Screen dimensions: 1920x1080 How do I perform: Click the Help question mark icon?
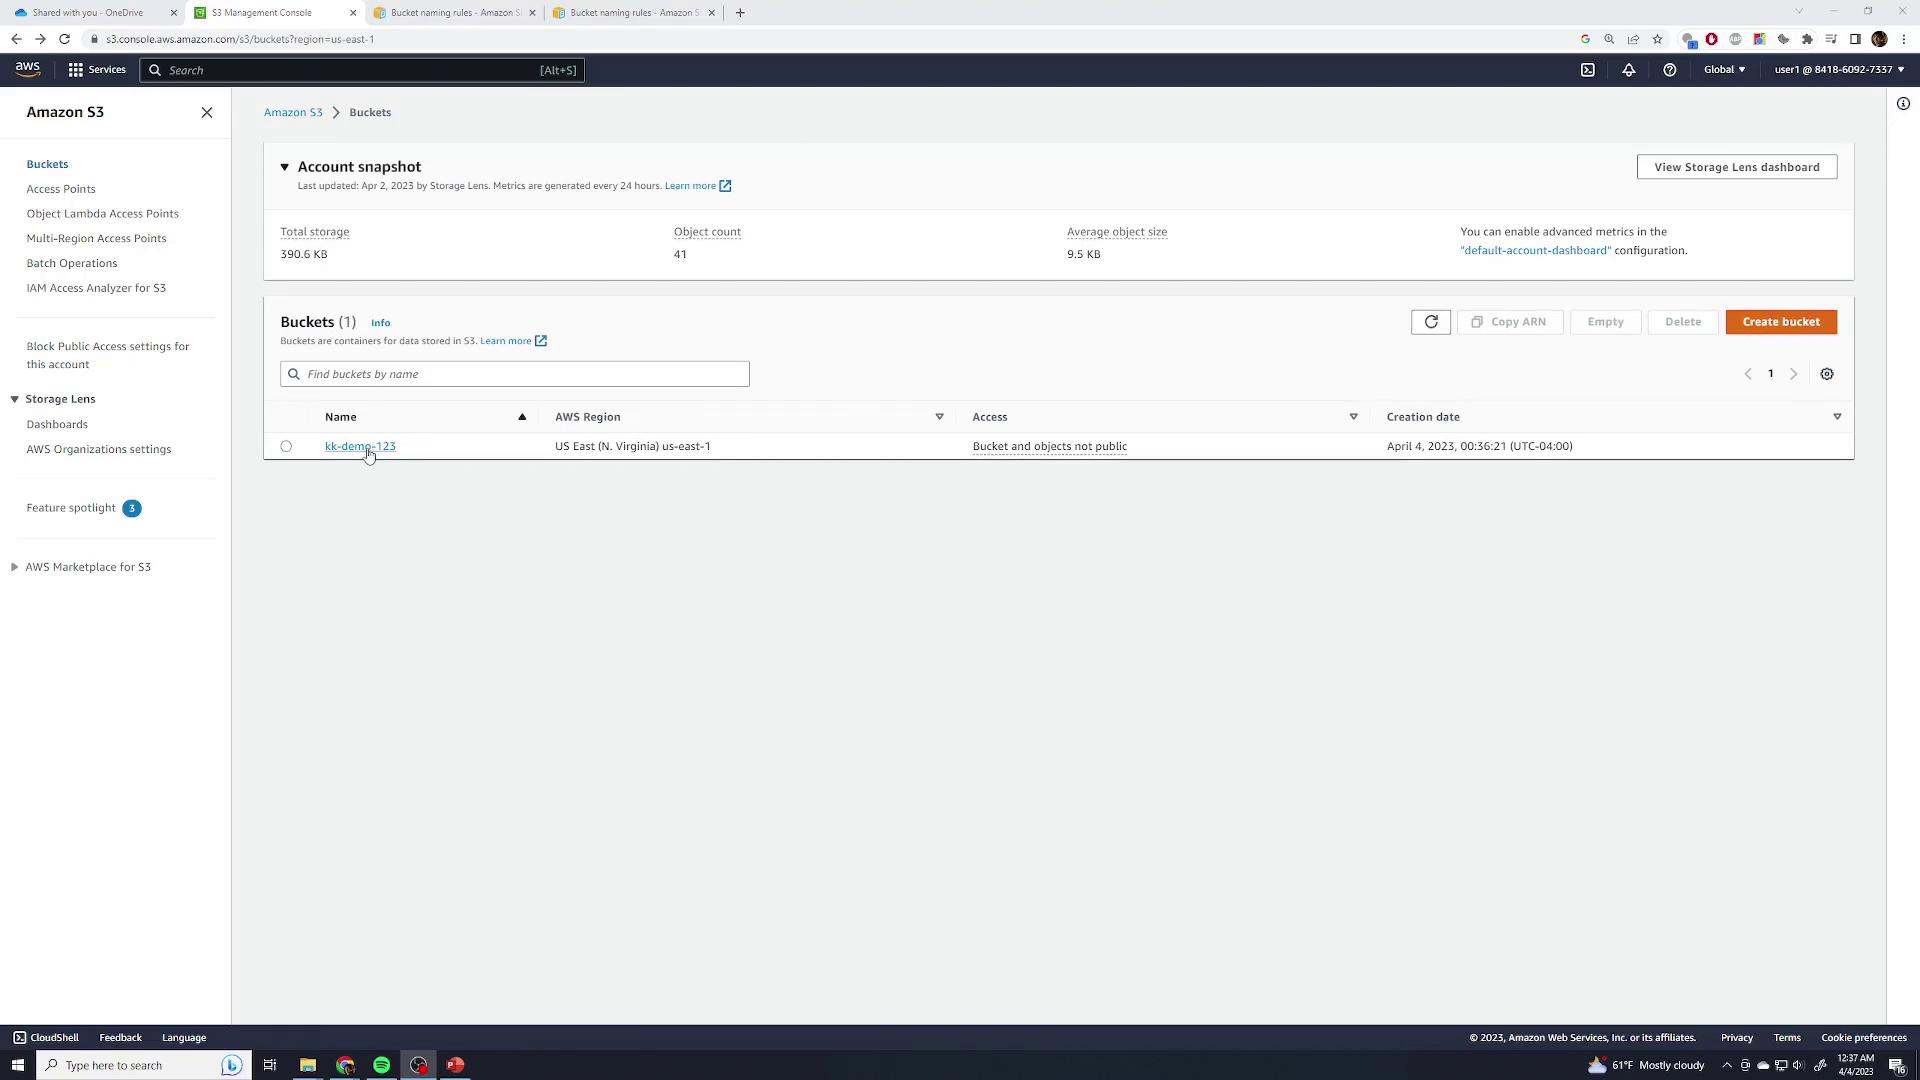(x=1669, y=70)
